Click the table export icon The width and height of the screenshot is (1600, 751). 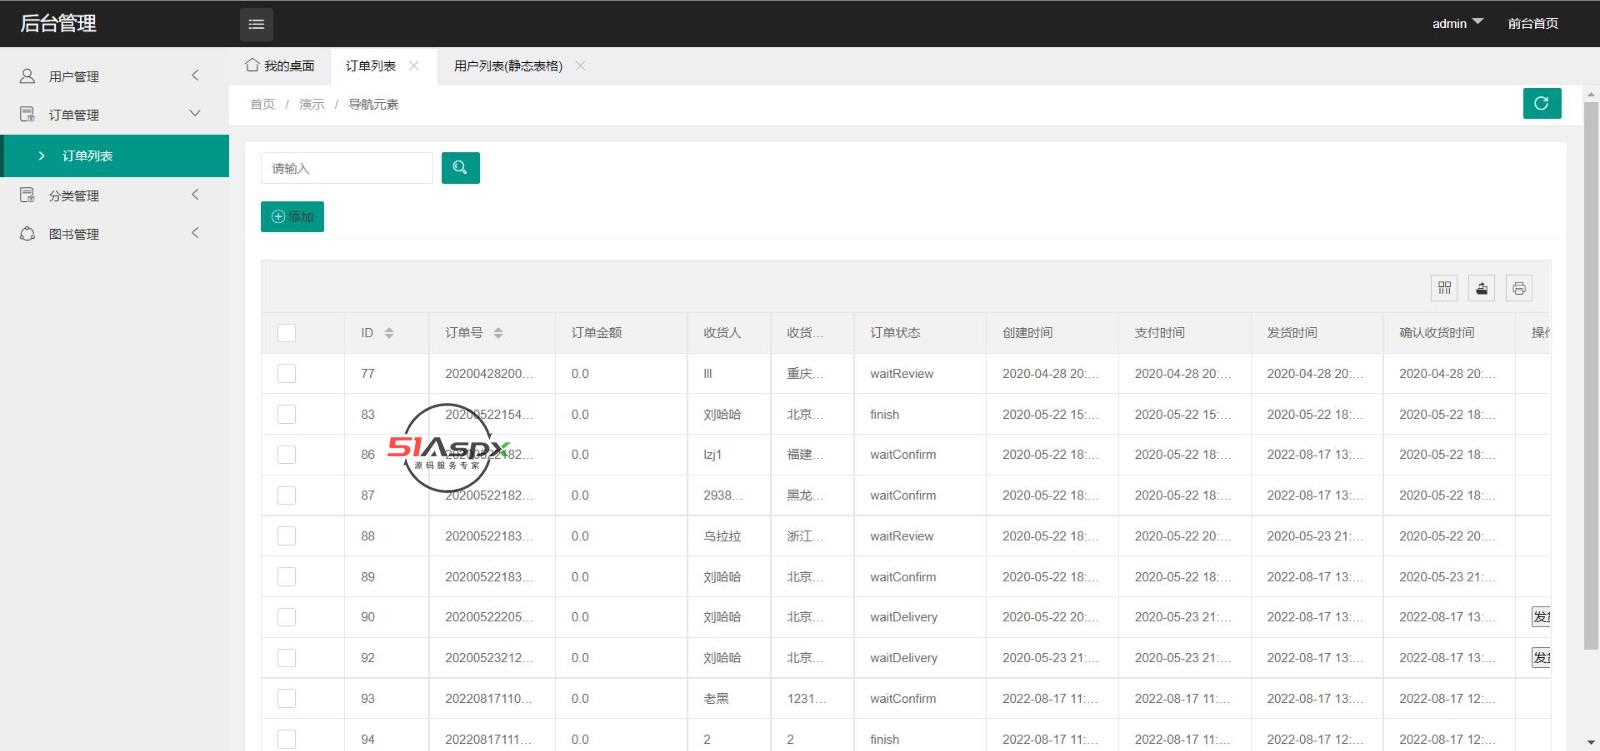[x=1481, y=288]
